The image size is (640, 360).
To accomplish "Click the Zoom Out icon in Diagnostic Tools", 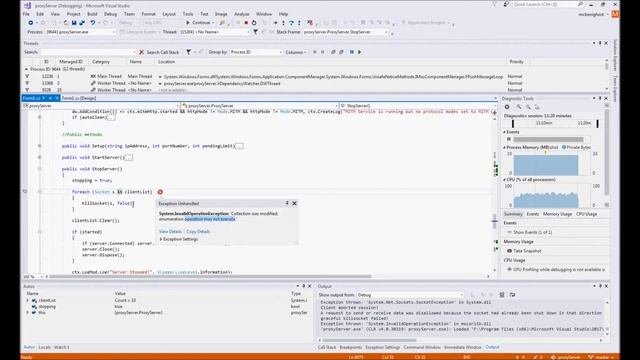I will coord(528,107).
